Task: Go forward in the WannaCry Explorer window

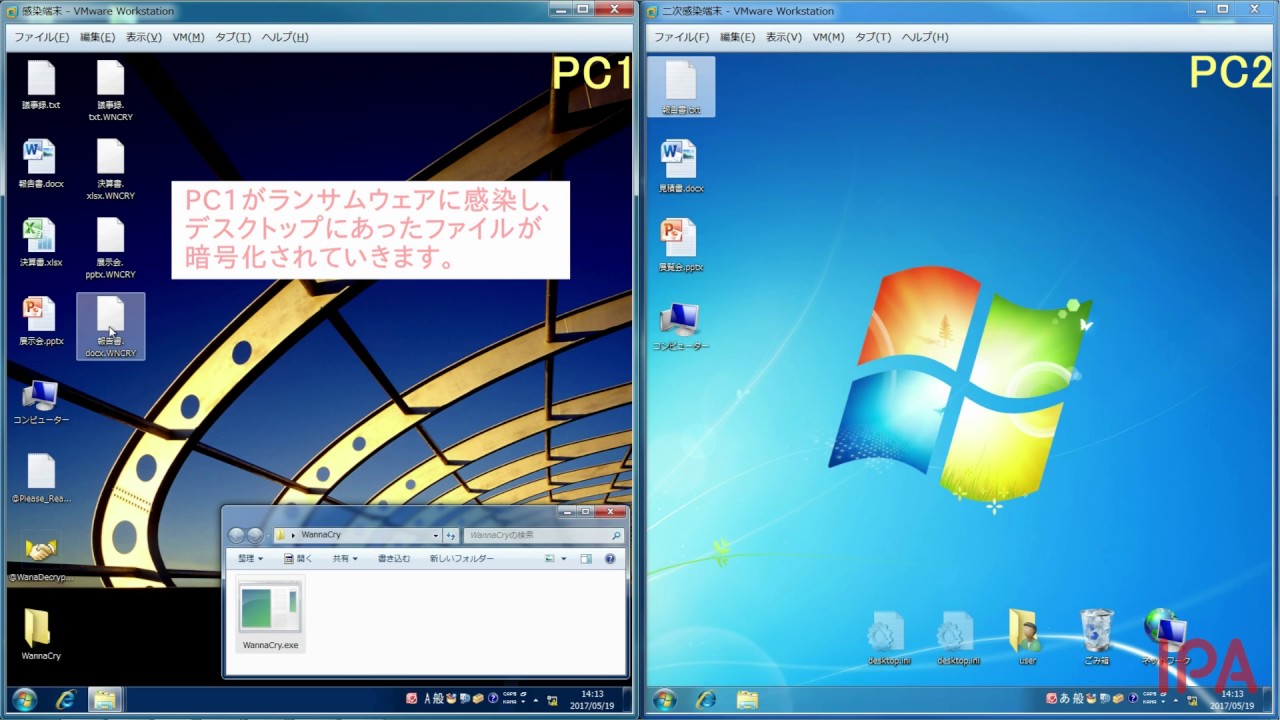Action: [255, 535]
